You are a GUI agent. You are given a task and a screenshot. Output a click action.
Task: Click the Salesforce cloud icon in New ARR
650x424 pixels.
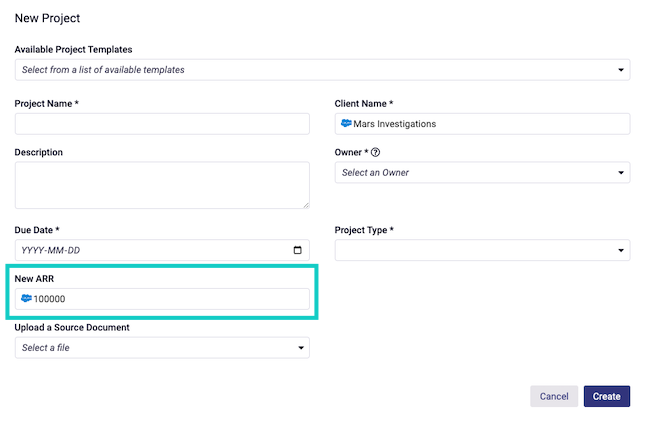[26, 298]
